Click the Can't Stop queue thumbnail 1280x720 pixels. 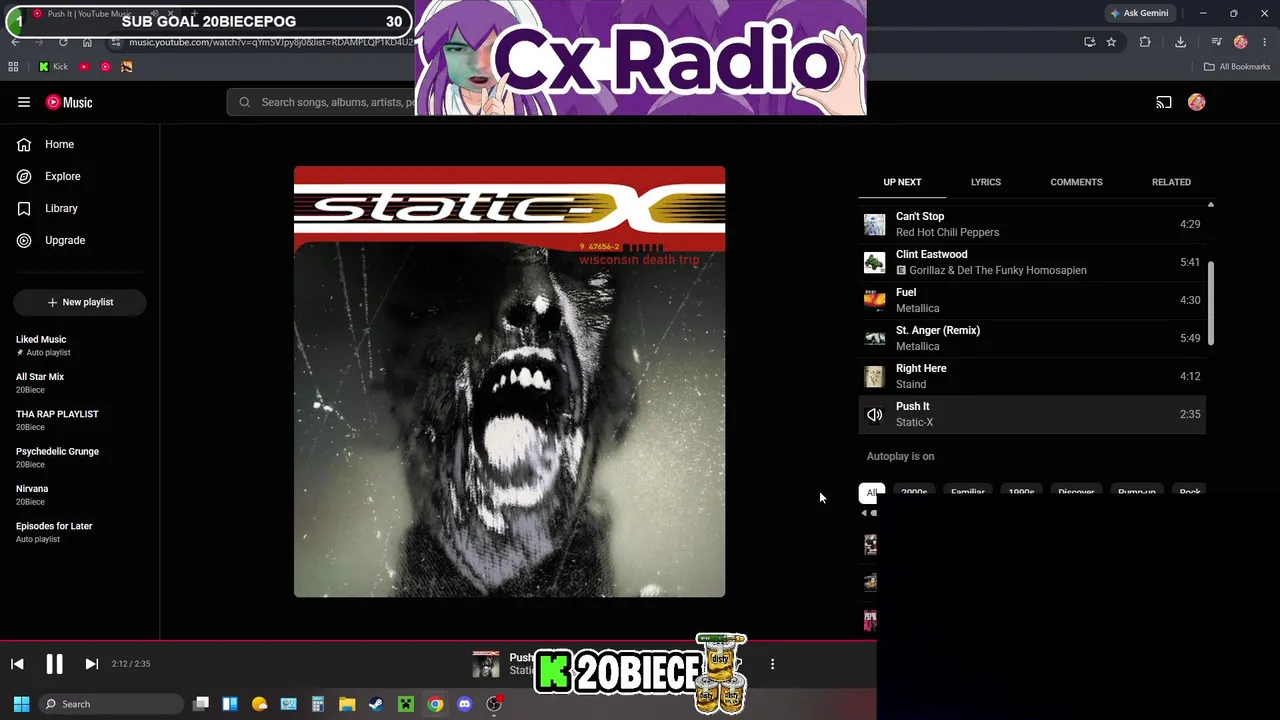coord(874,224)
